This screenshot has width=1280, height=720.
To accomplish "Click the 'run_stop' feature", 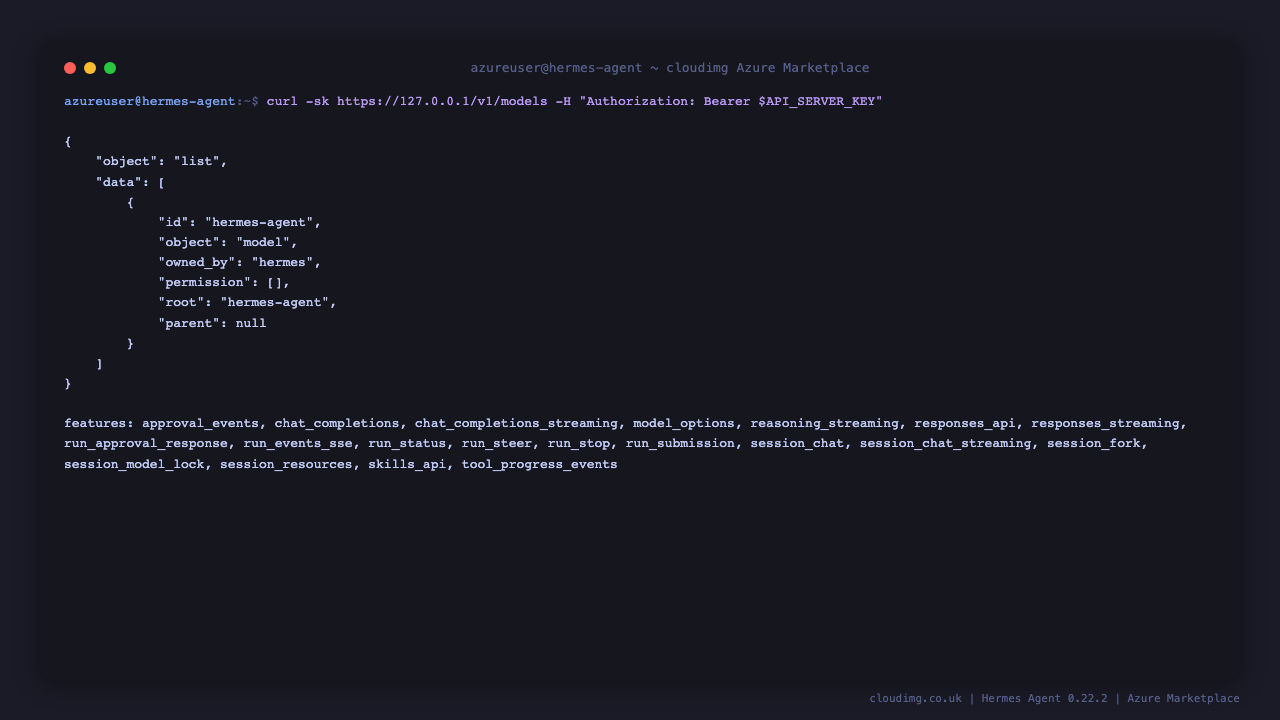I will point(579,443).
